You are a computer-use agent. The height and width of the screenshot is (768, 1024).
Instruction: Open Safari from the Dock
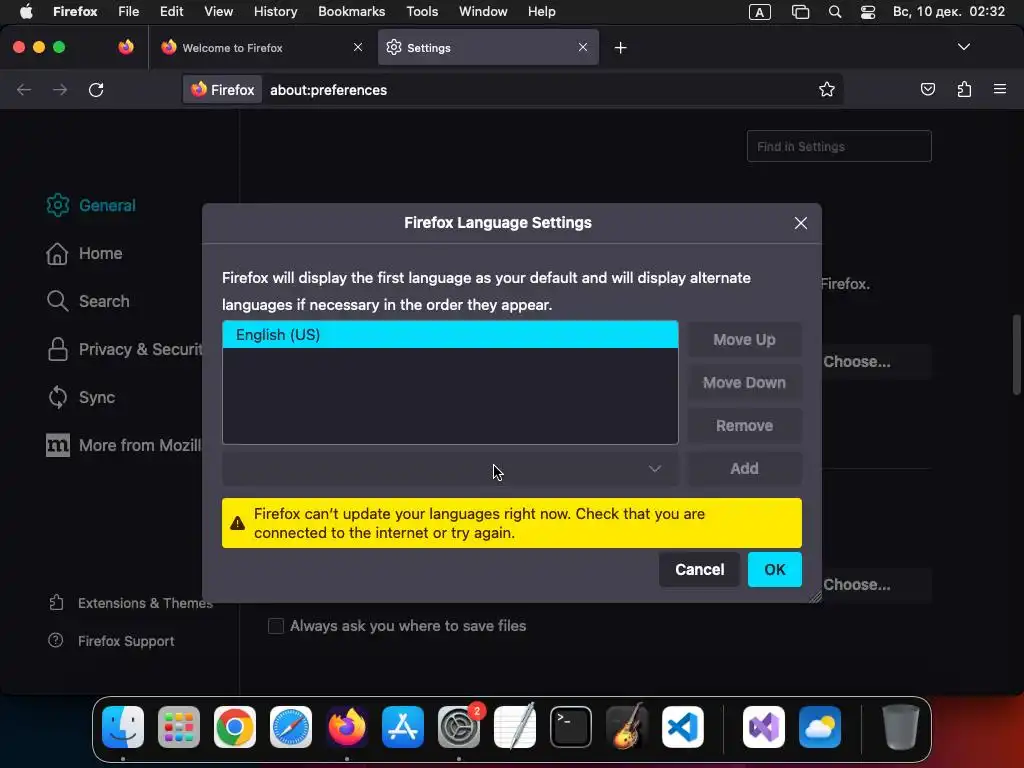coord(291,727)
